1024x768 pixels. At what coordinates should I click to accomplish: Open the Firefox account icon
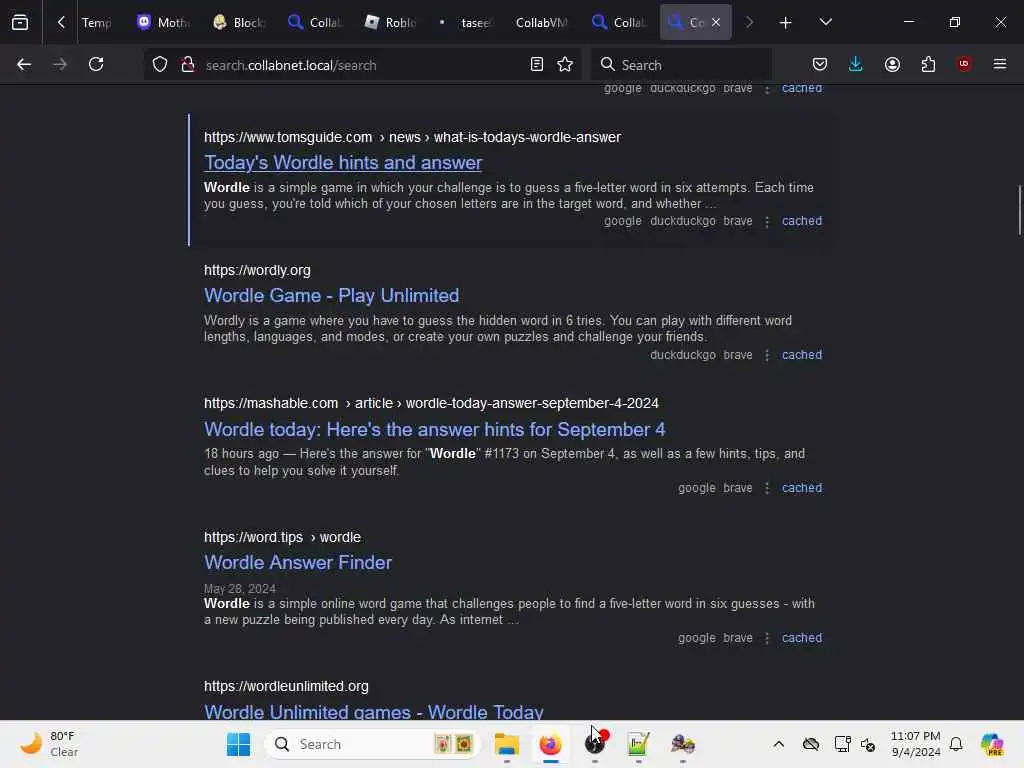892,64
